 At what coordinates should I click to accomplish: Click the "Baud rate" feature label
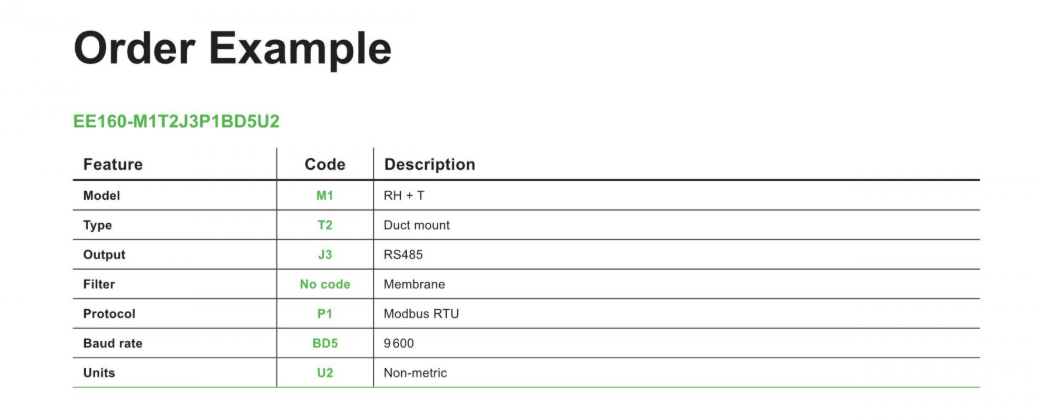113,343
